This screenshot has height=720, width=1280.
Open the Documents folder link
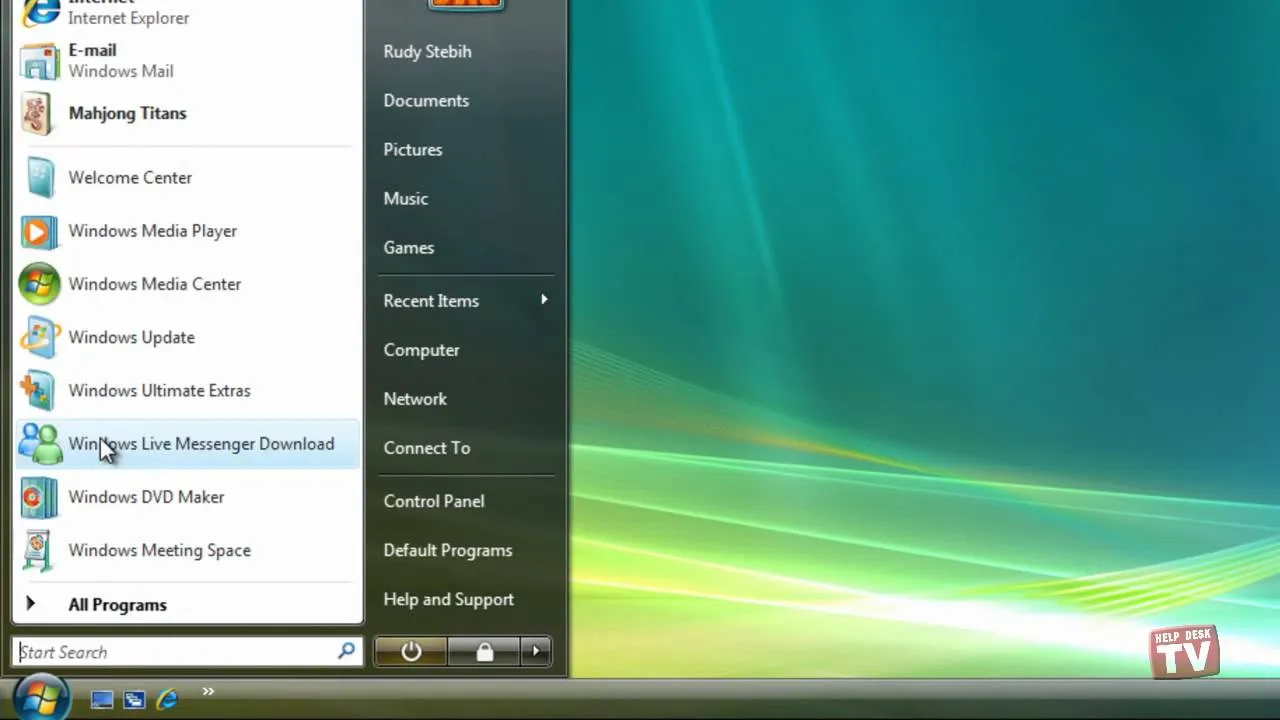(x=426, y=101)
